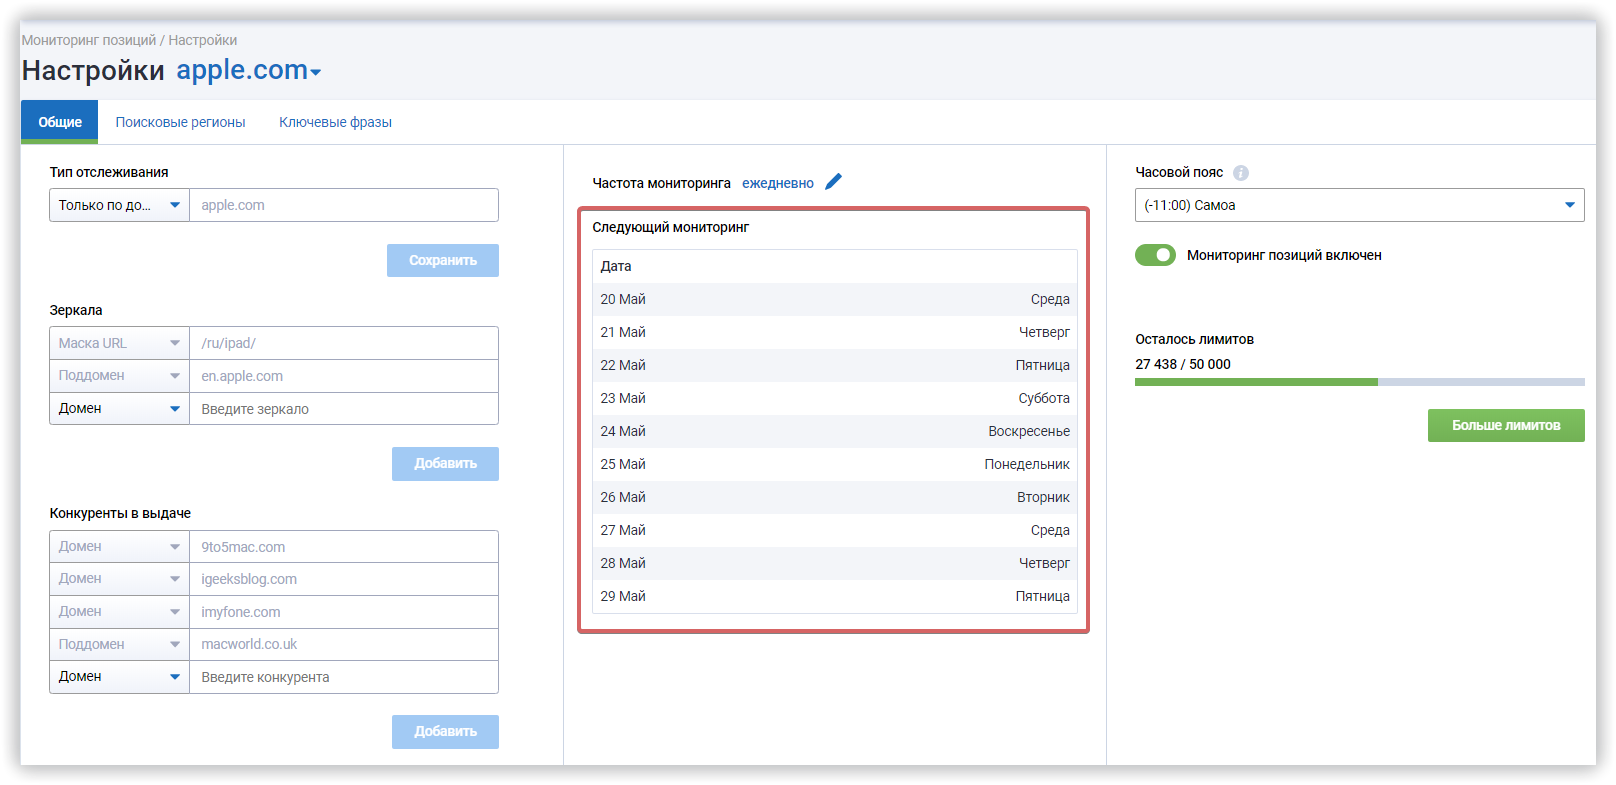Click the '23 Май' date row
1616x785 pixels.
click(x=835, y=398)
